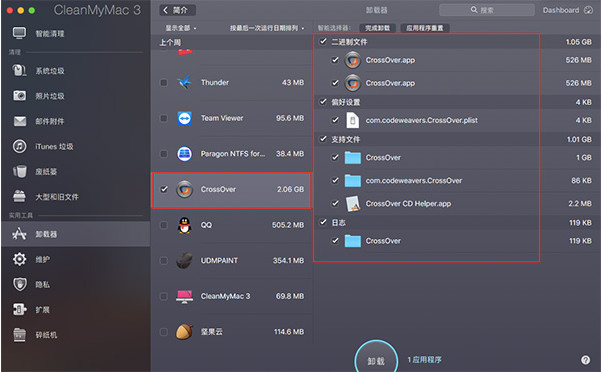601x372 pixels.
Task: Open 维护 maintenance gear icon
Action: (x=20, y=259)
